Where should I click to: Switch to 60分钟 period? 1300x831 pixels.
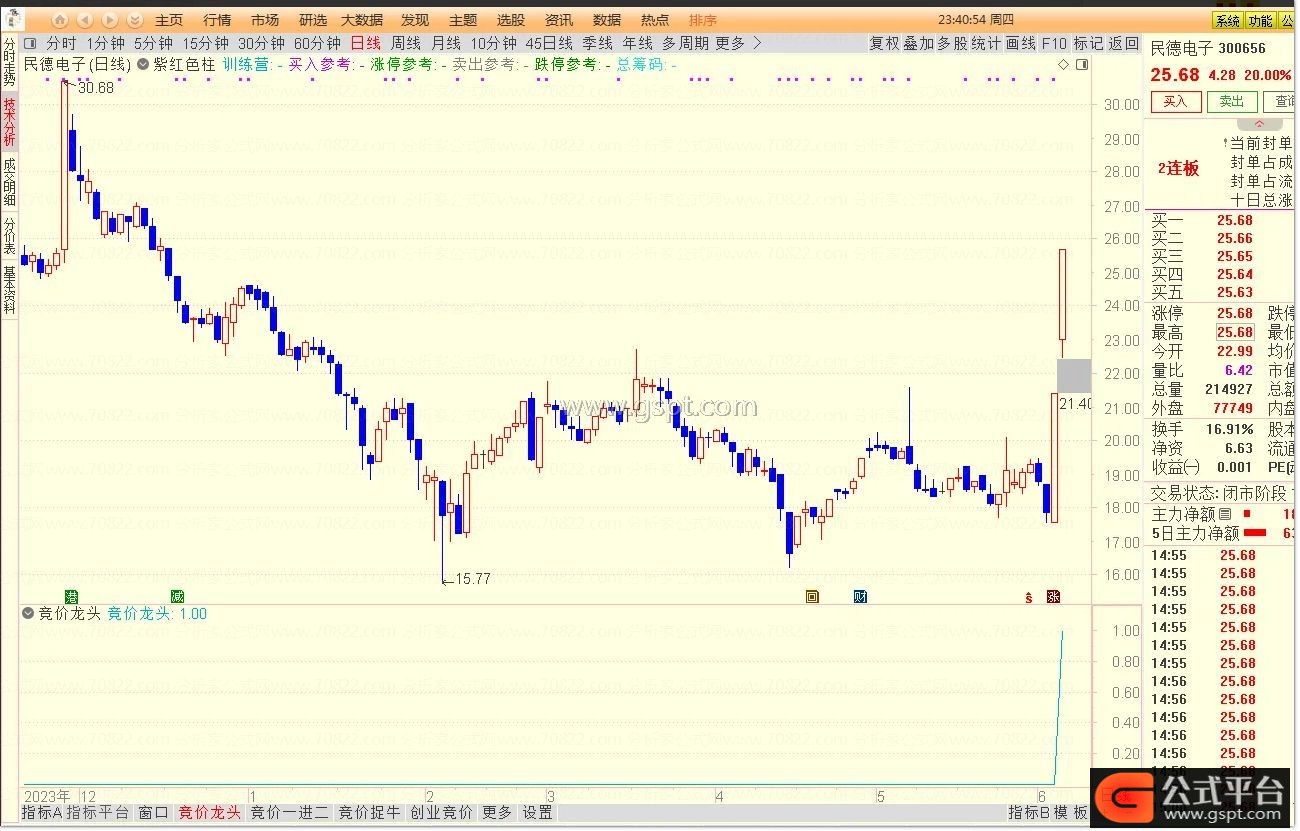click(x=317, y=43)
